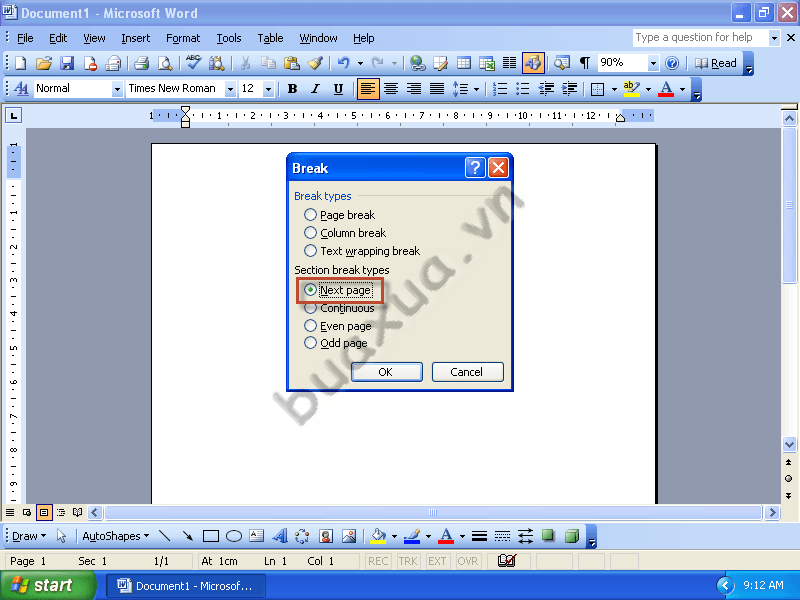
Task: Justify the paragraph text
Action: click(x=437, y=89)
